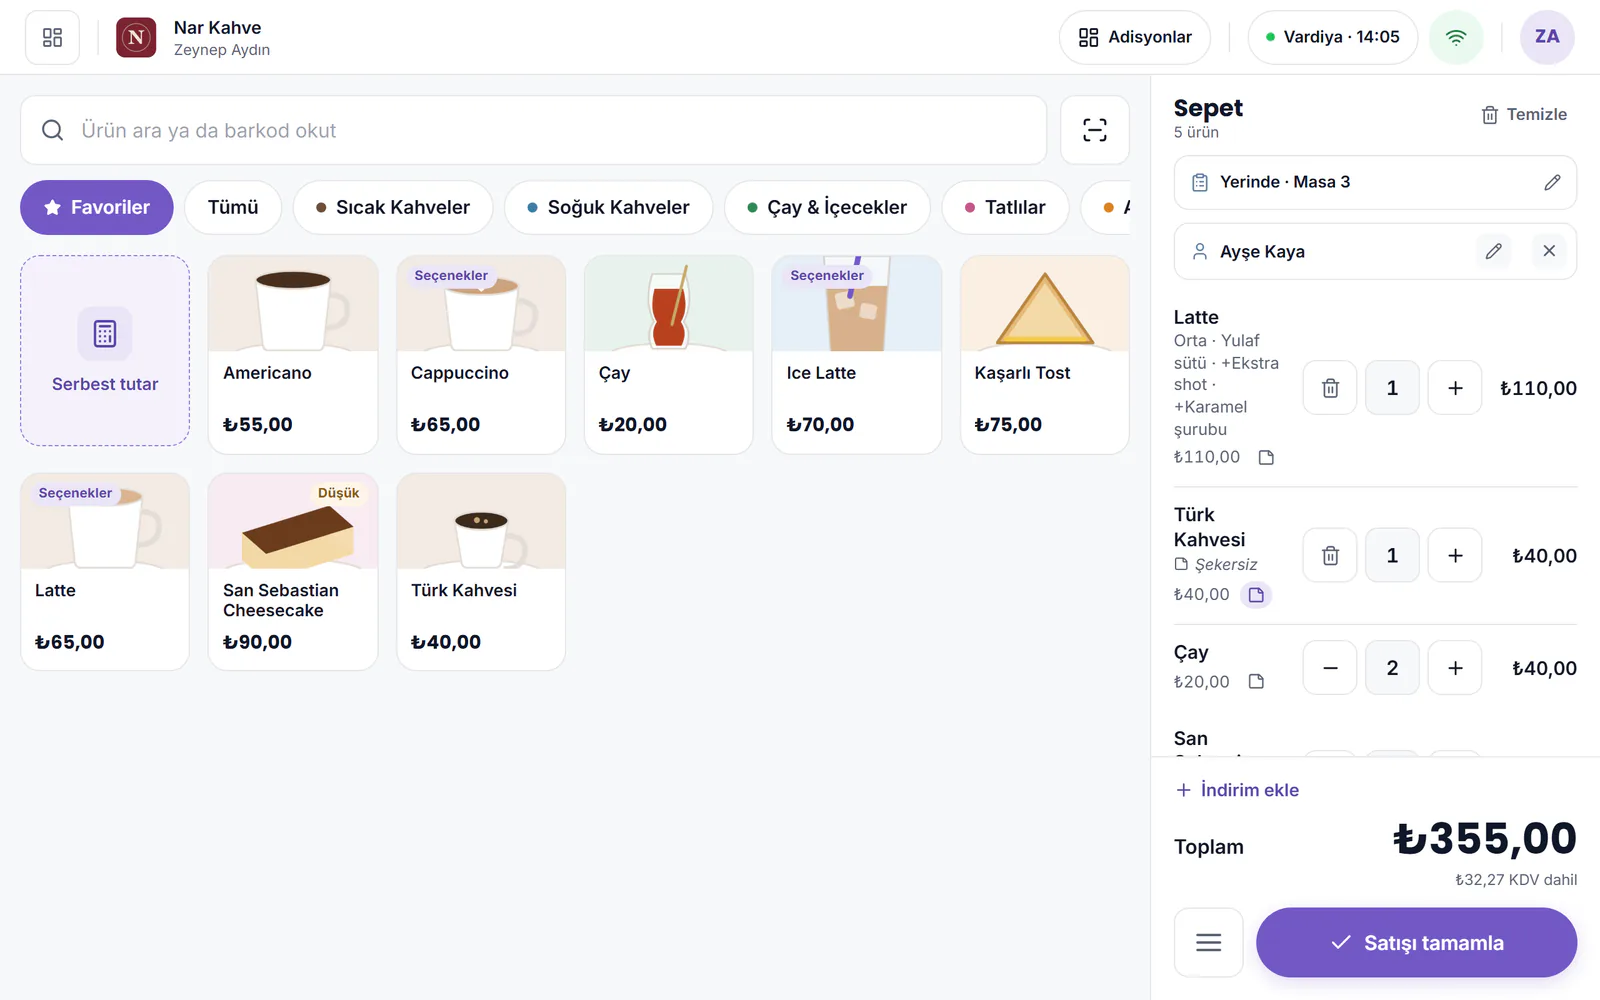Delete Latte from cart with trash icon
The width and height of the screenshot is (1600, 1000).
(x=1330, y=388)
